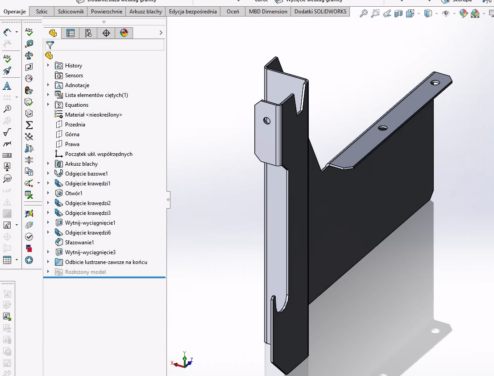Click Zoom to Fit magnifier icon
The width and height of the screenshot is (494, 376).
(364, 13)
